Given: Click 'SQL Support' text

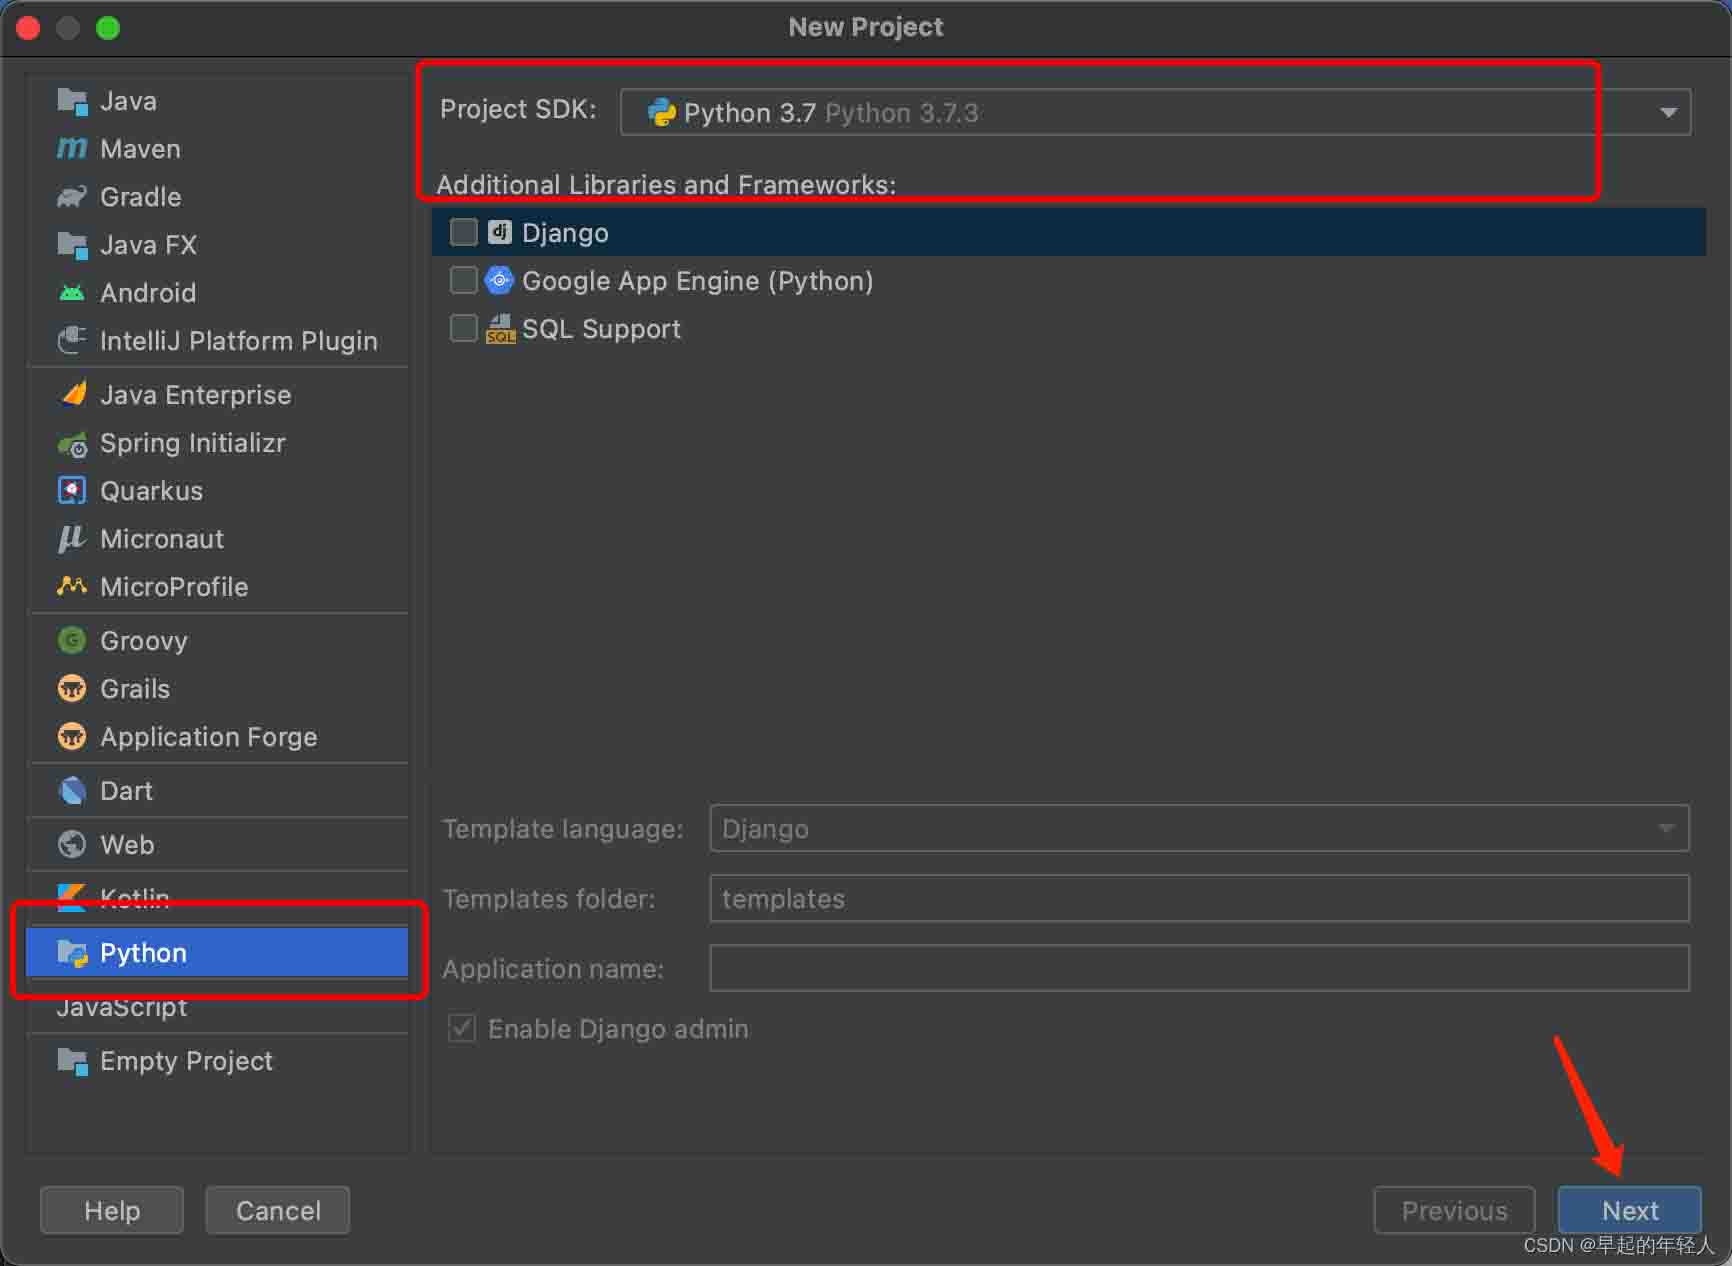Looking at the screenshot, I should [601, 329].
